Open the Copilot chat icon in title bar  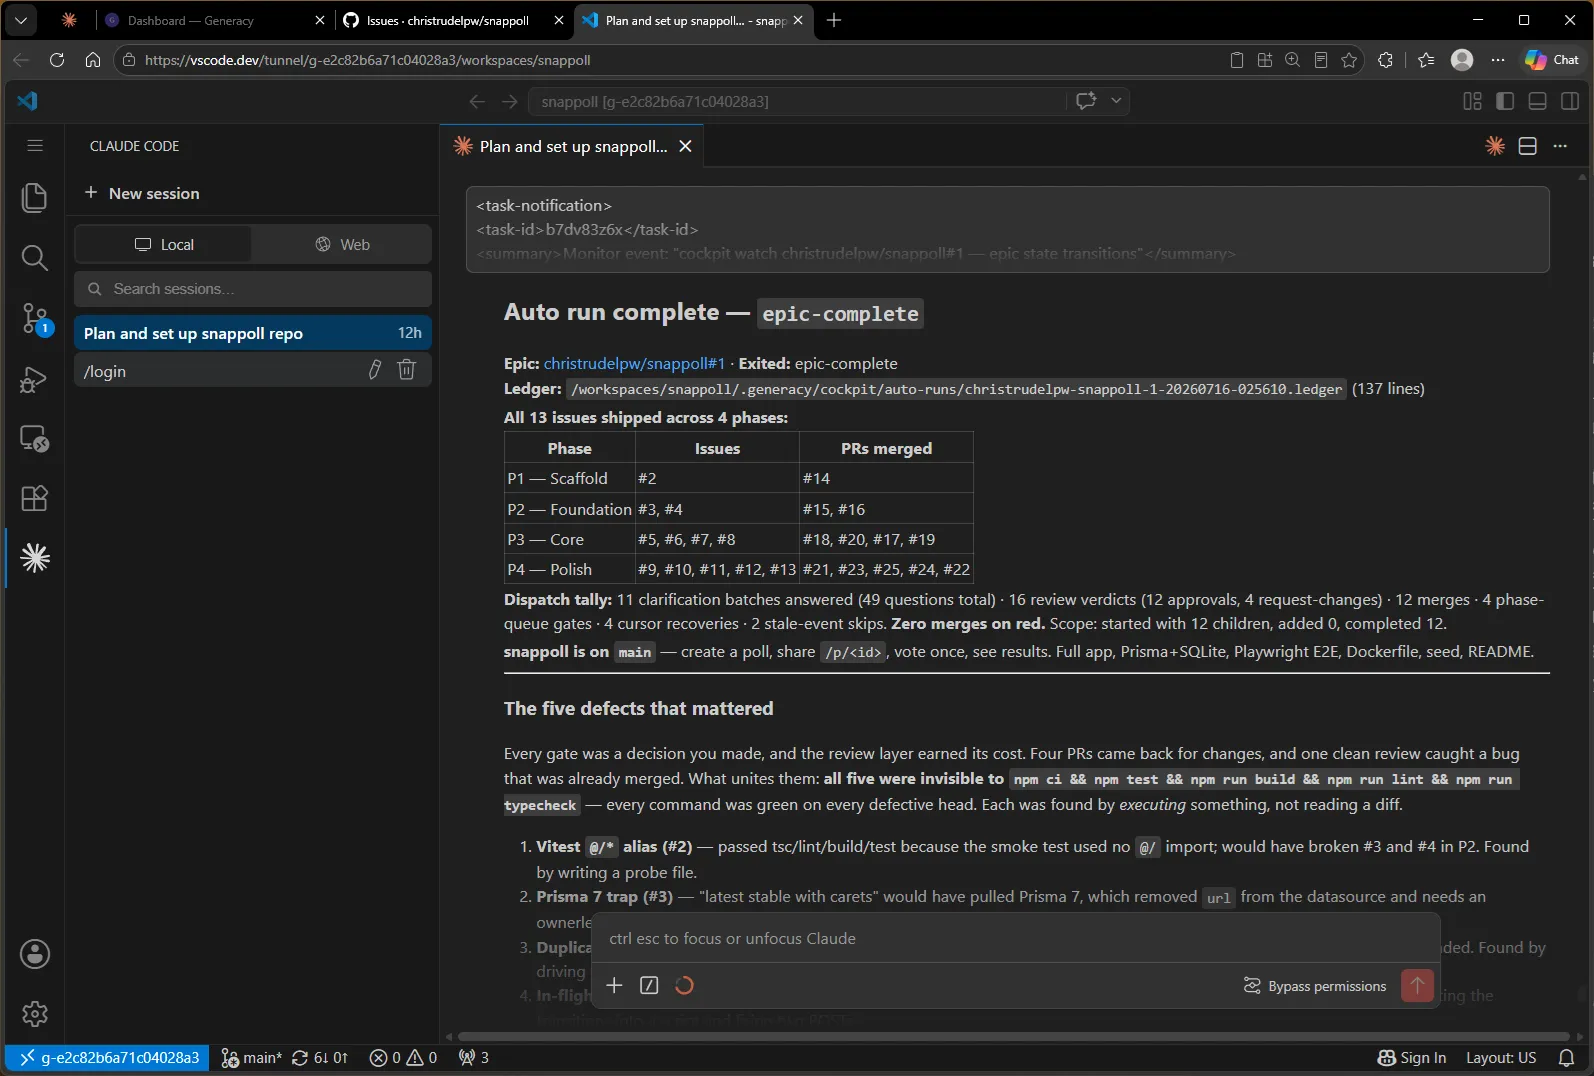(x=1086, y=101)
